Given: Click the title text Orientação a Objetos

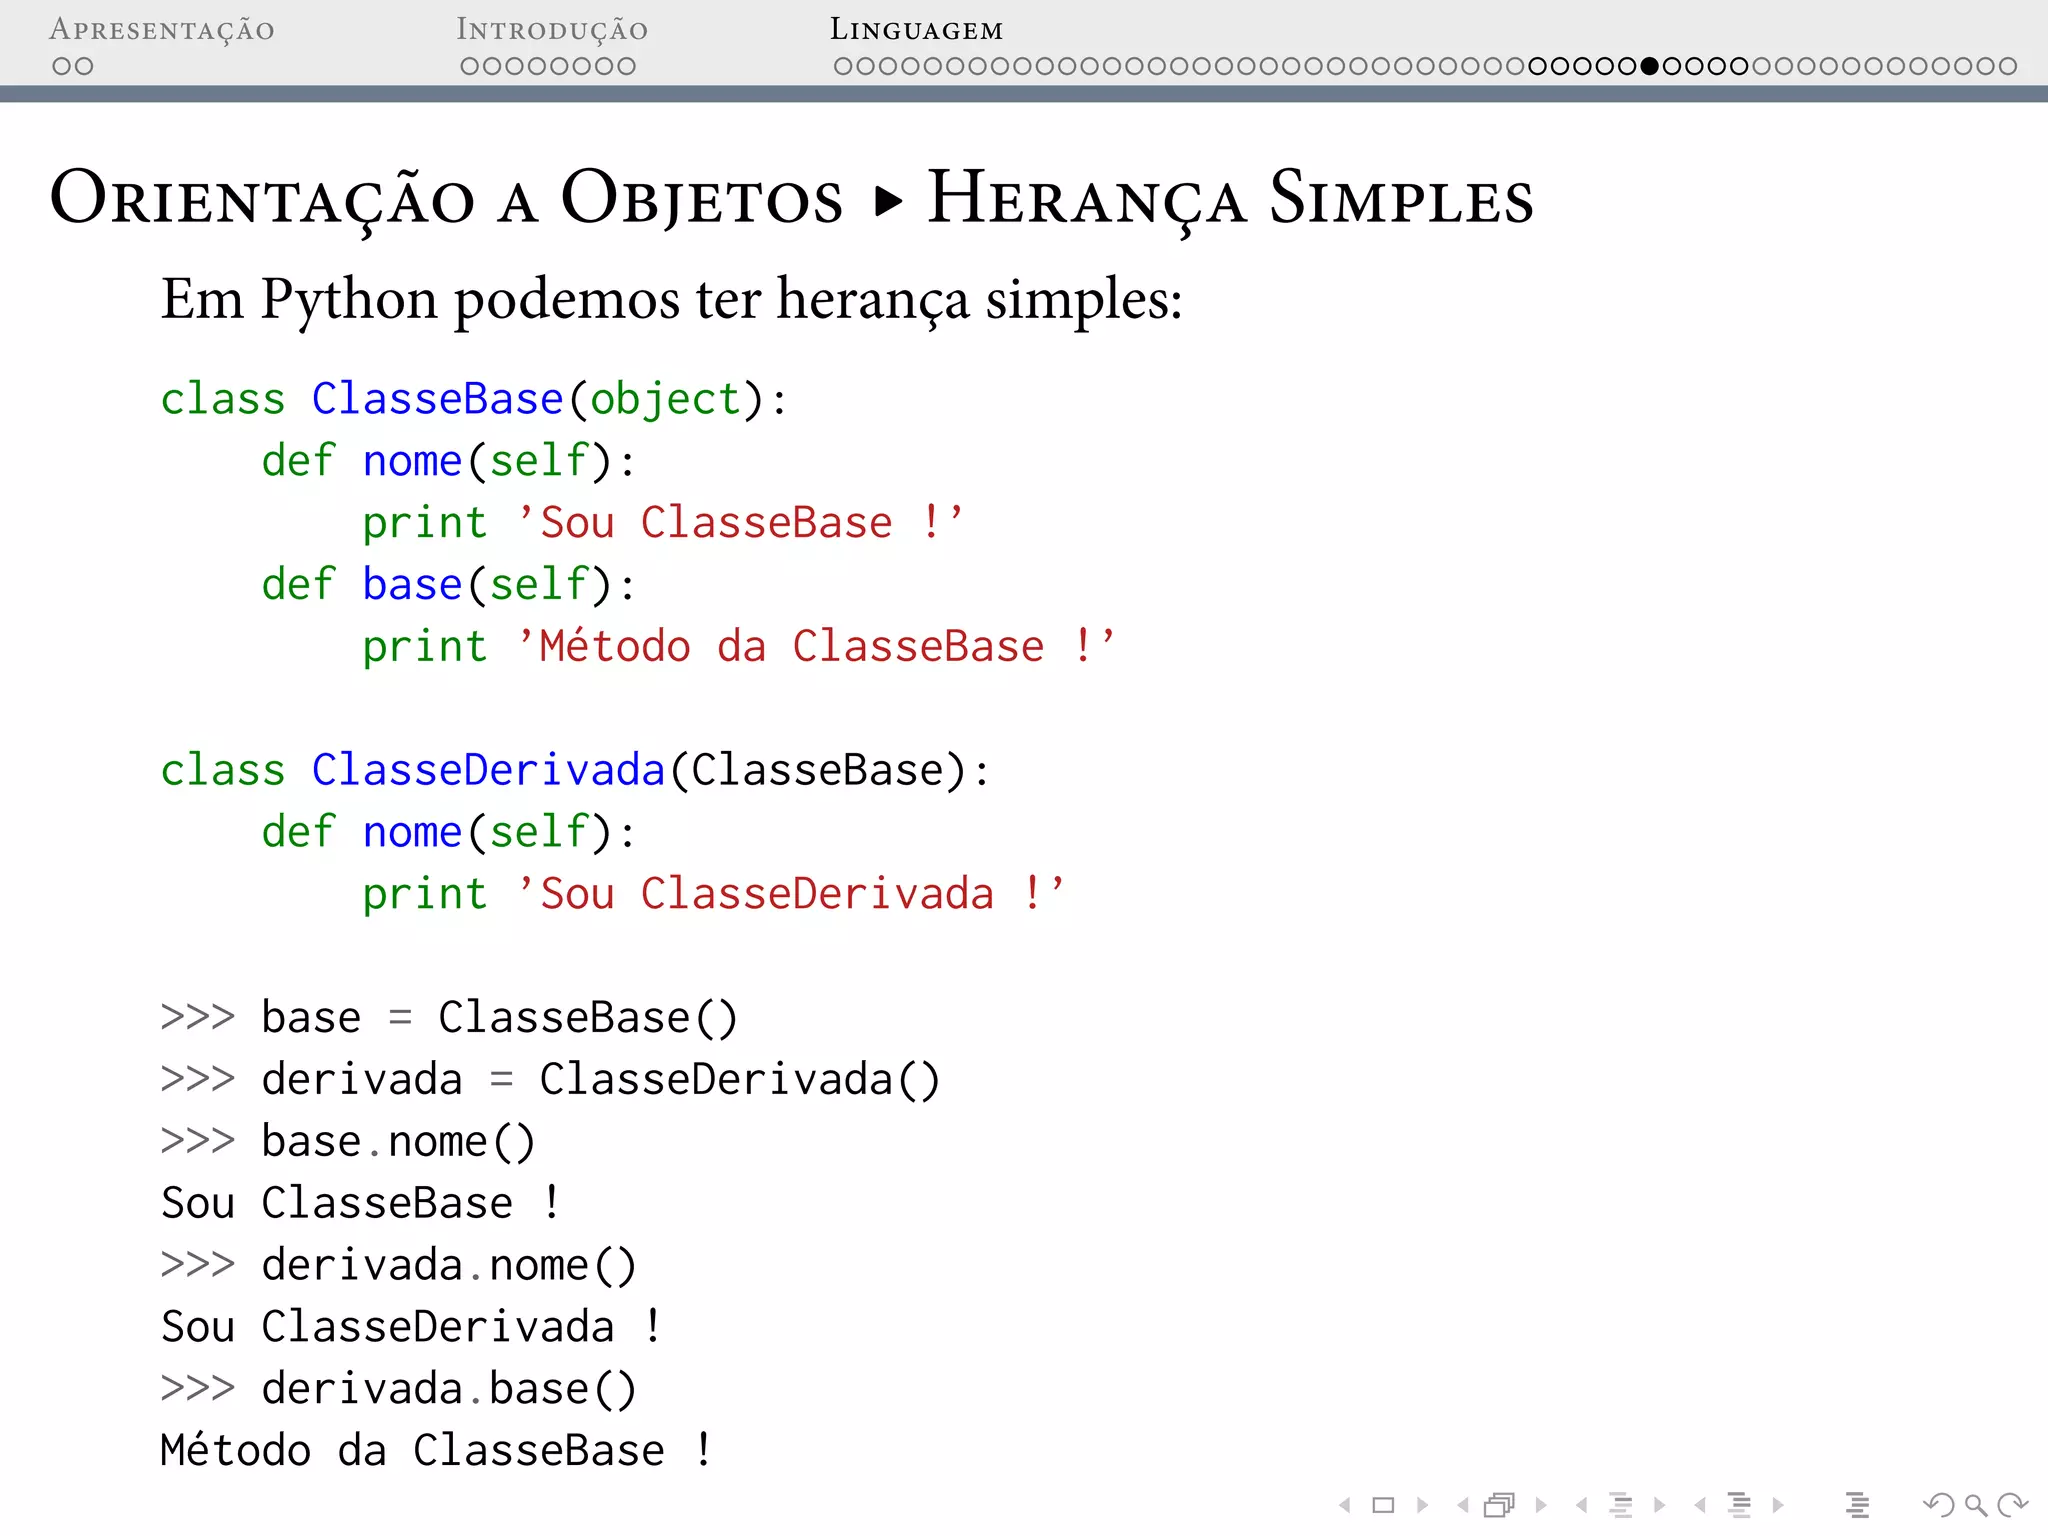Looking at the screenshot, I should coord(447,200).
